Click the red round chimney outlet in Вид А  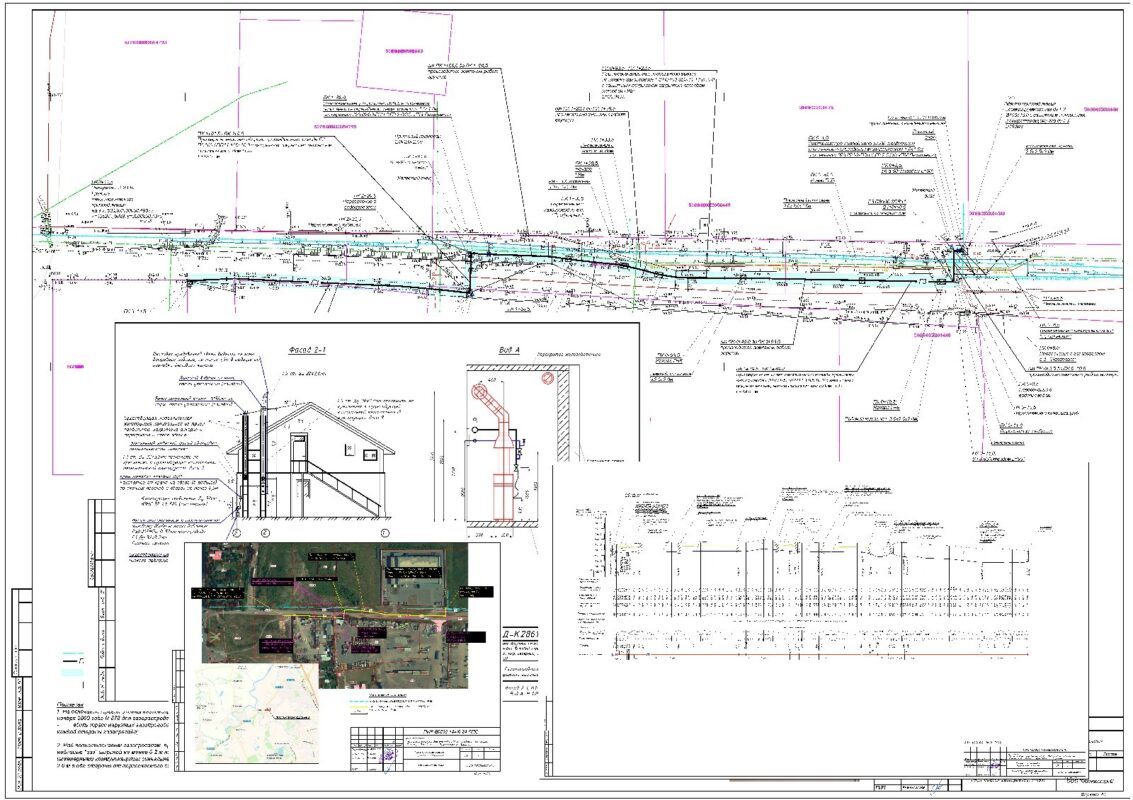point(481,394)
